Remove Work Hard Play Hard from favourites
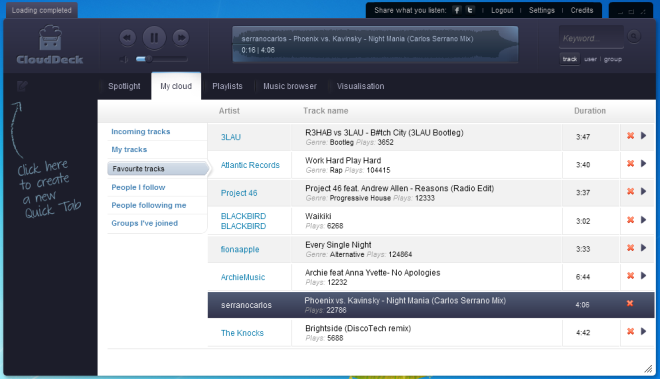The image size is (660, 379). (630, 163)
